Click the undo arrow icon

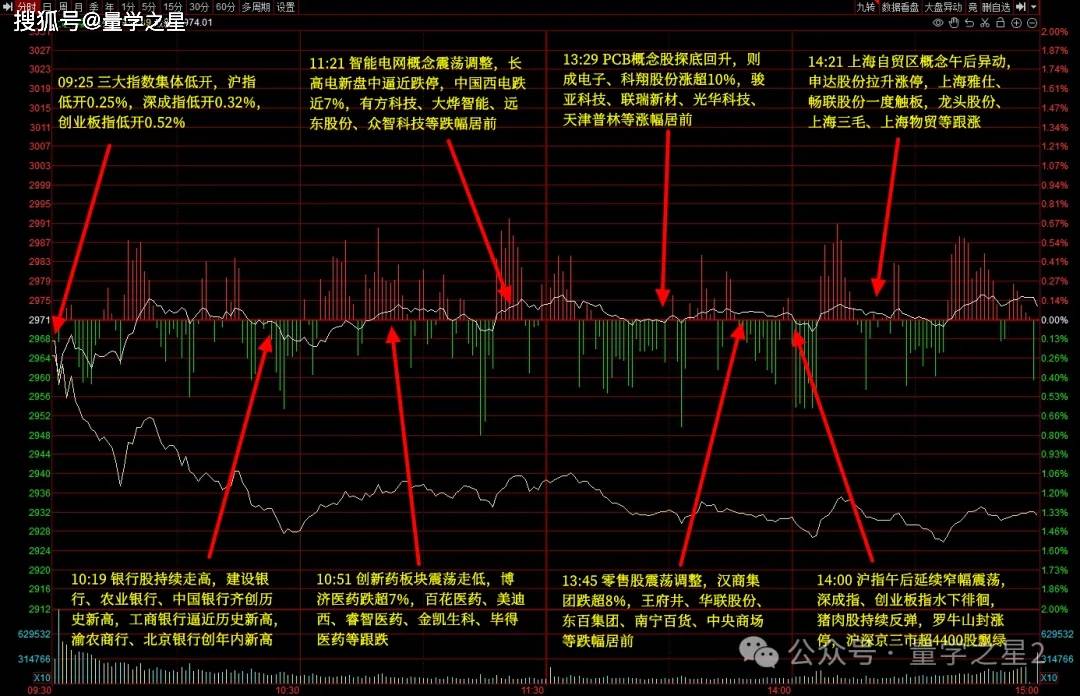[x=969, y=23]
